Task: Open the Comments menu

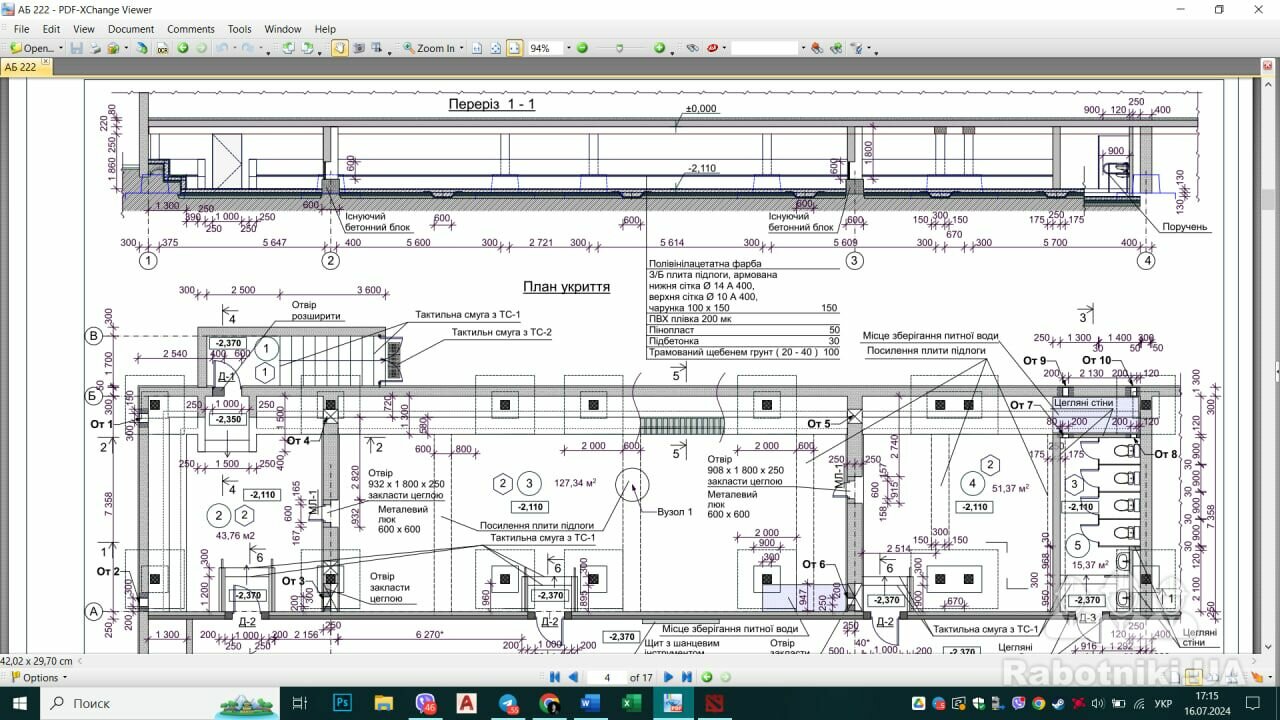Action: (191, 29)
